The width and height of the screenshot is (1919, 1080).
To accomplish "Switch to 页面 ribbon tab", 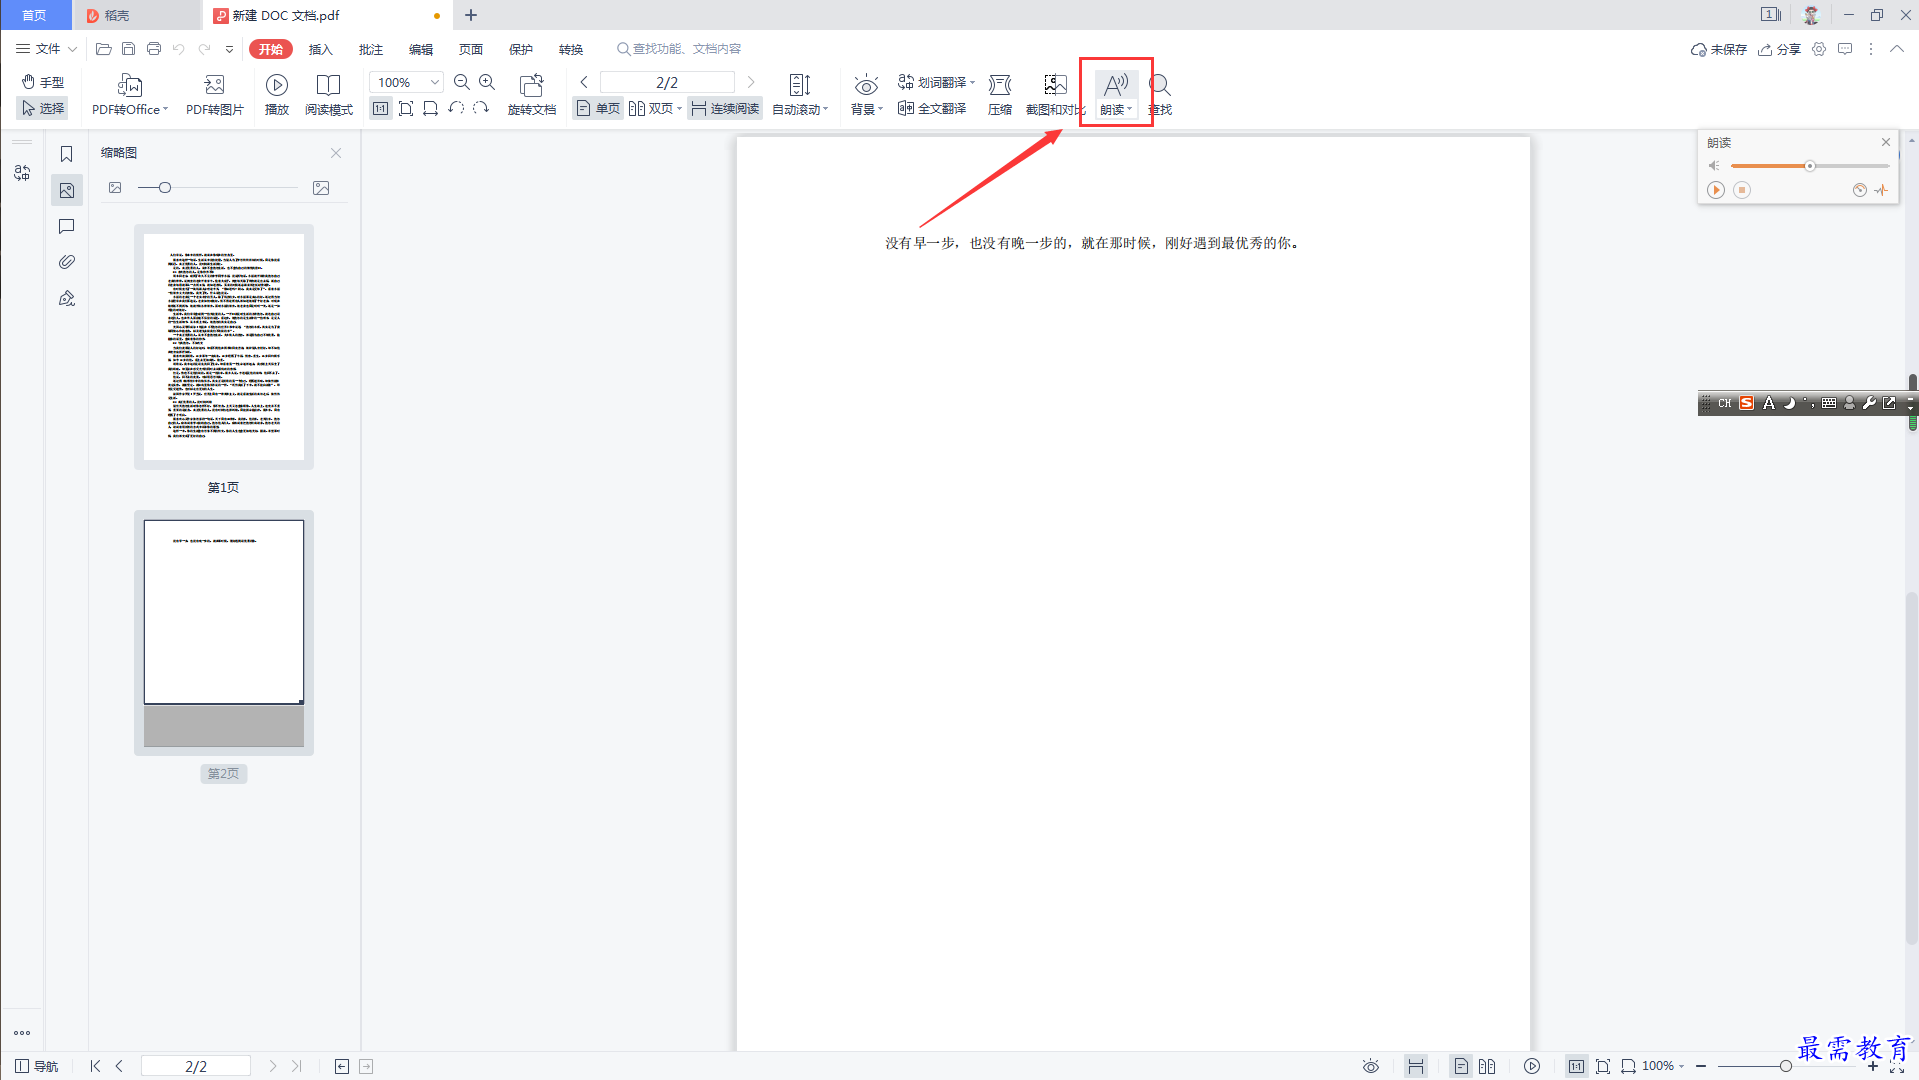I will (x=471, y=49).
